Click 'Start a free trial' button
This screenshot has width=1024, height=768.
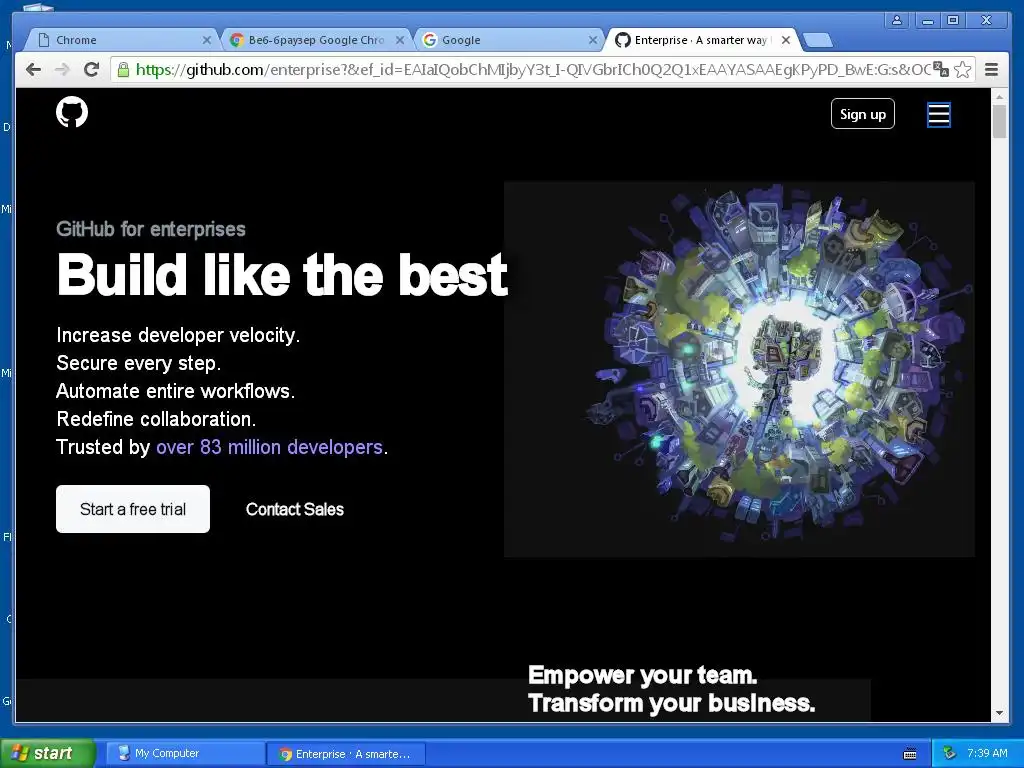pos(133,509)
